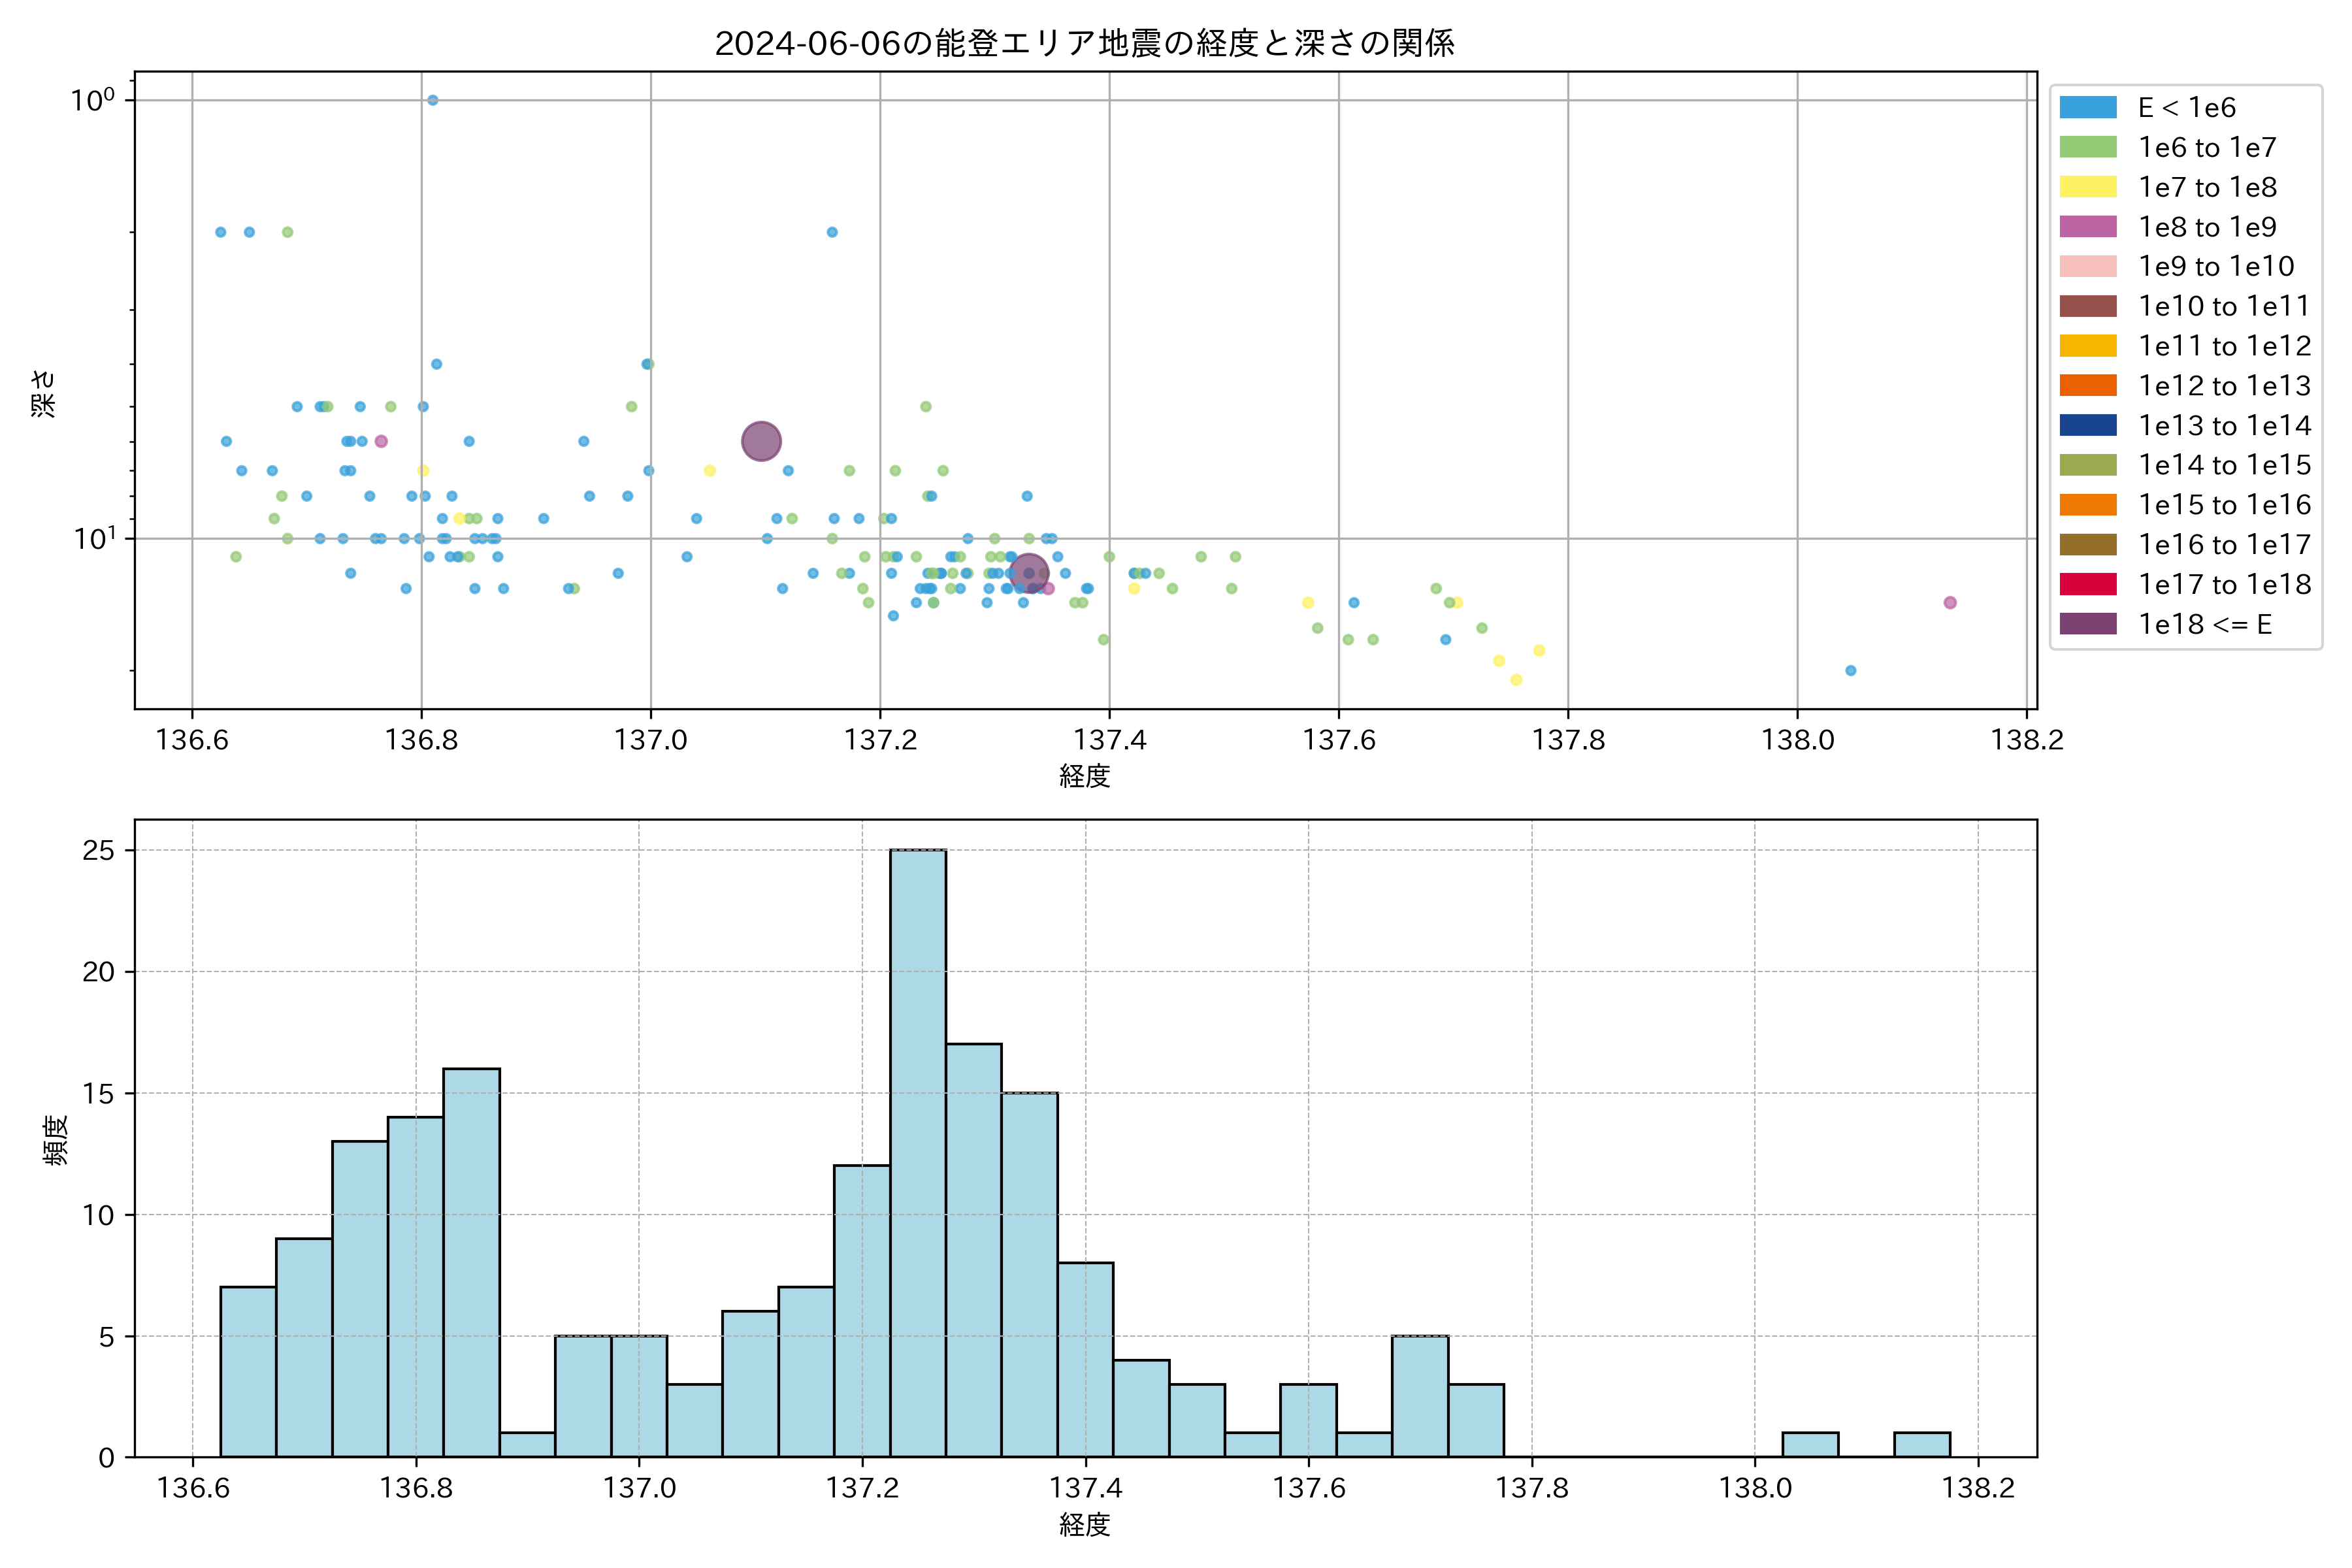The width and height of the screenshot is (2352, 1568).
Task: Click the magenta '1e8 to 1e9' legend swatch
Action: click(x=2088, y=227)
